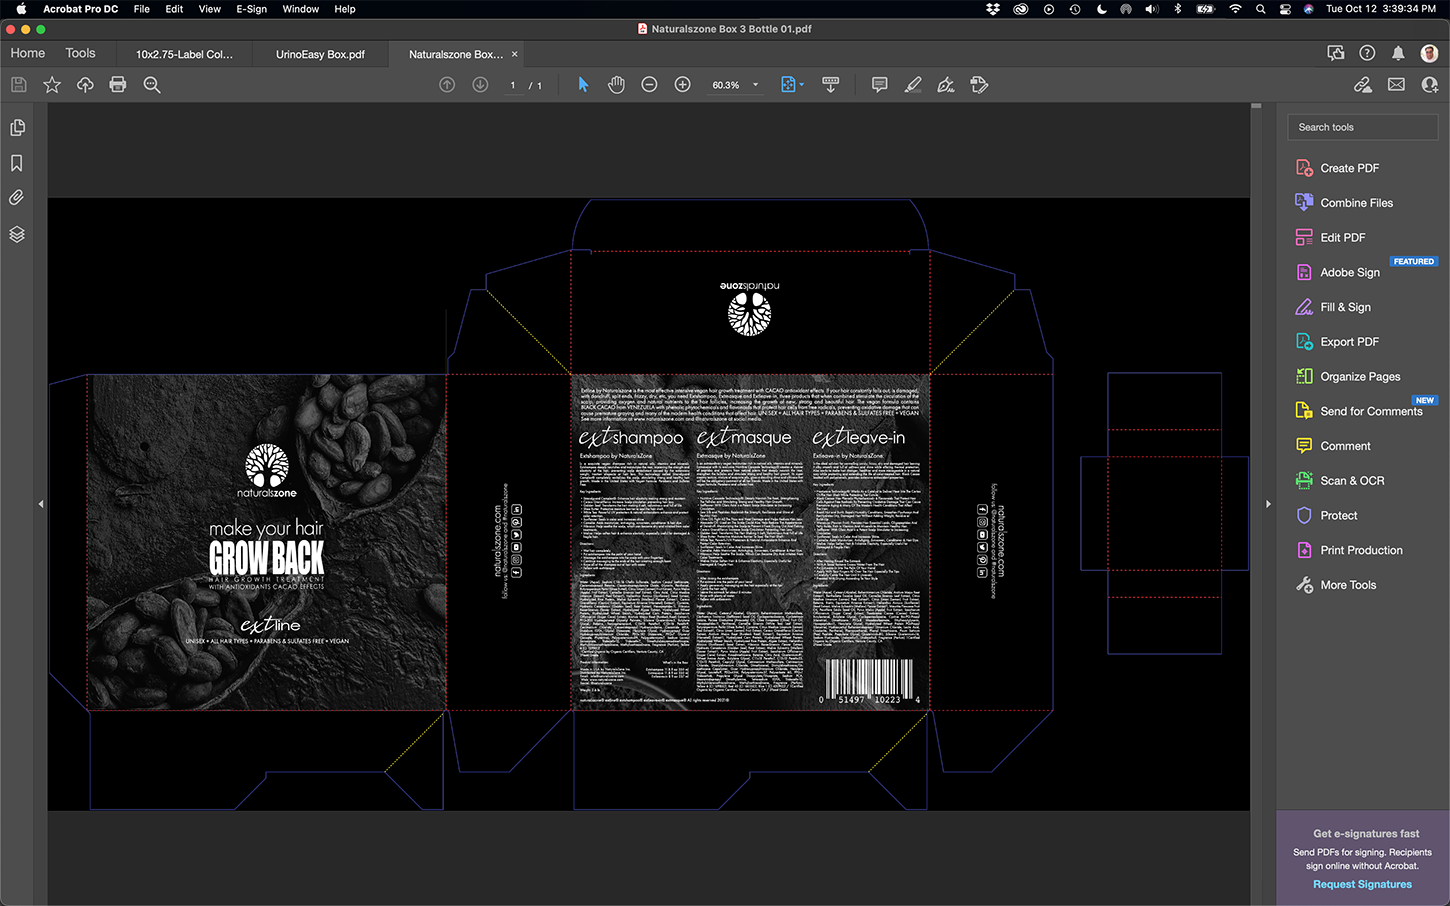Screen dimensions: 1450x906
Task: Zoom in with the plus icon
Action: pos(682,85)
